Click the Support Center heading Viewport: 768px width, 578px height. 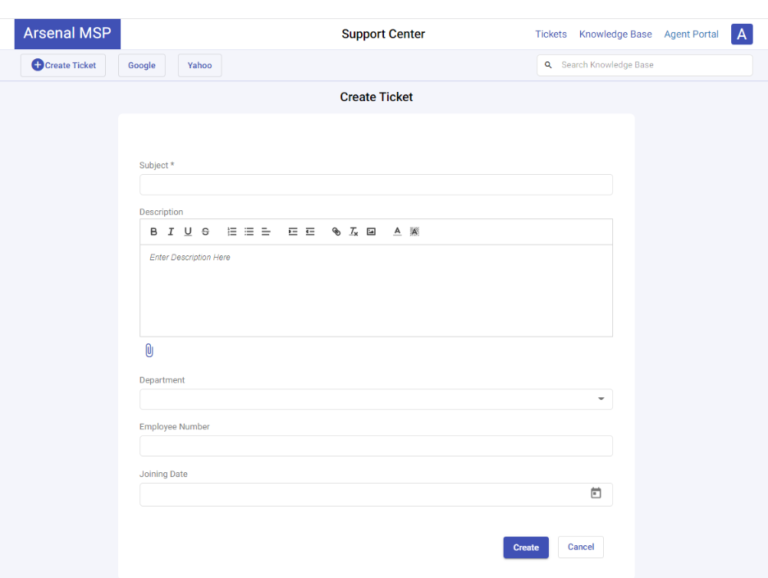(383, 34)
